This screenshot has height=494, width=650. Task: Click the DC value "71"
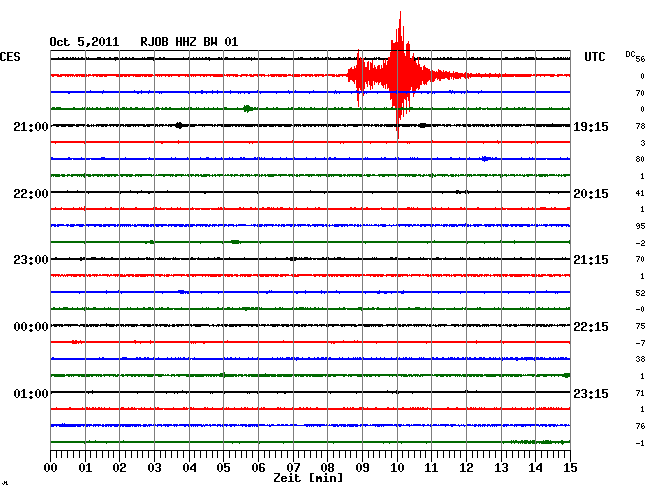pyautogui.click(x=640, y=393)
